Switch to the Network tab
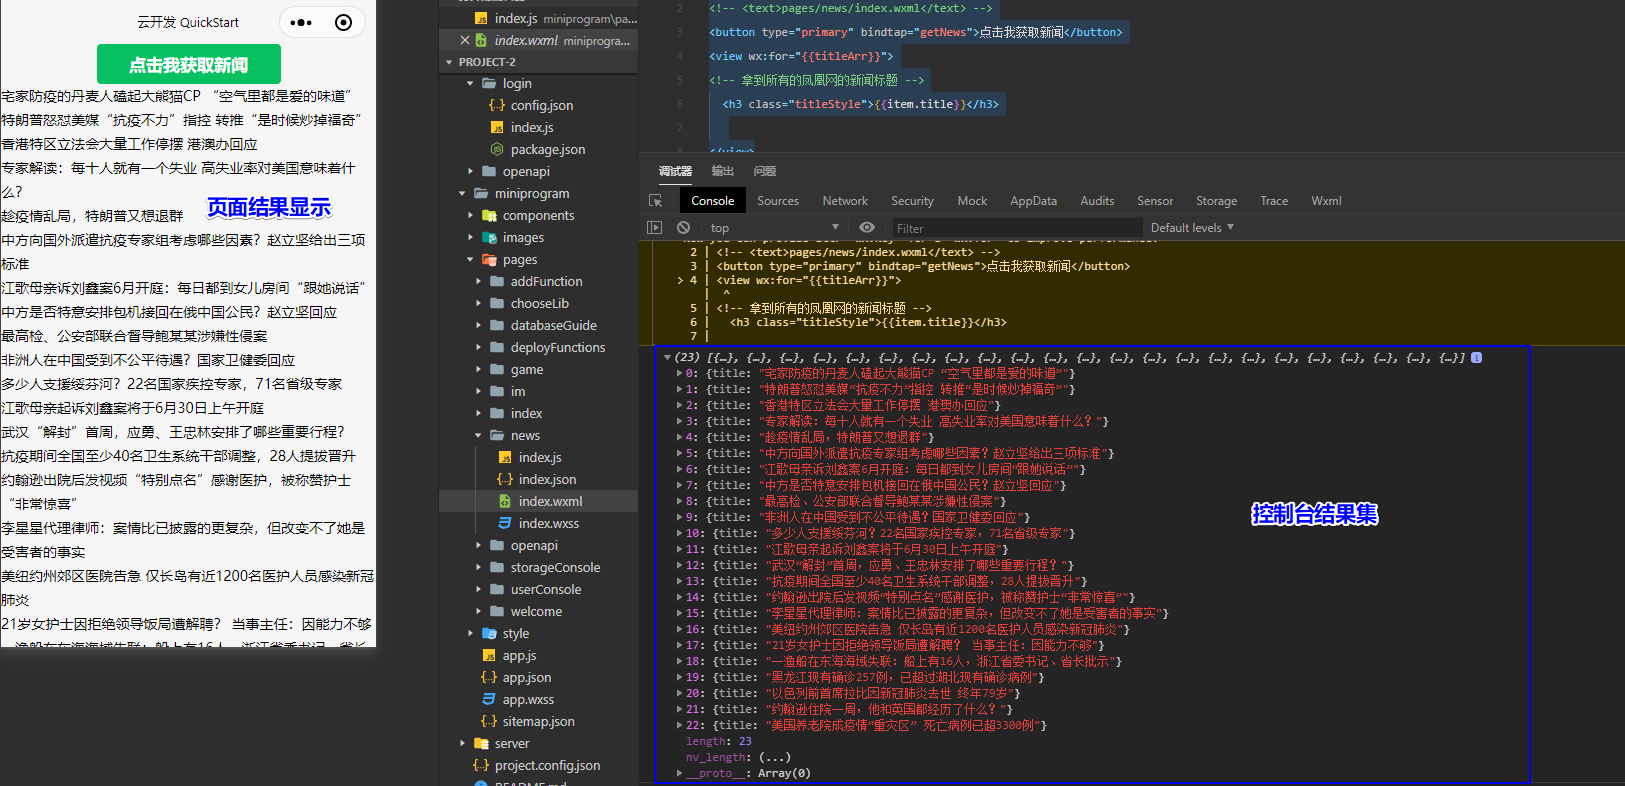The image size is (1625, 786). (845, 201)
